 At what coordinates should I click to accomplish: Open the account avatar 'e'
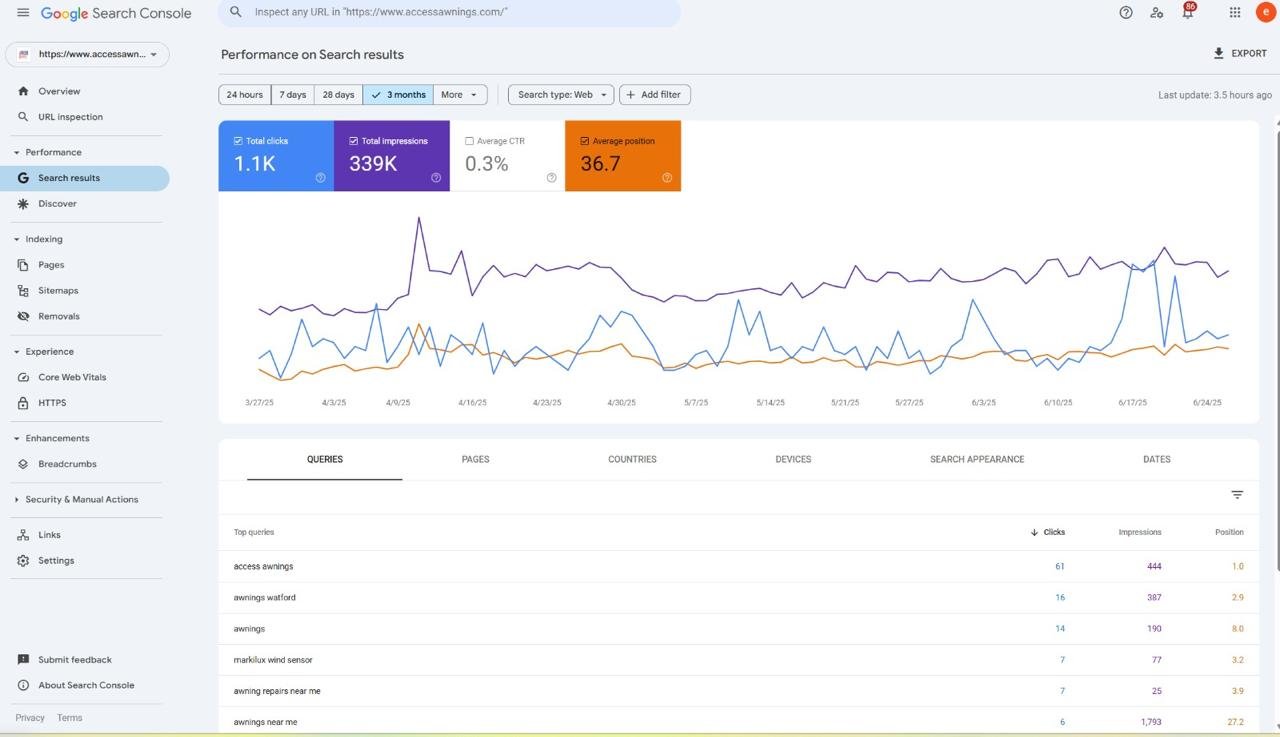tap(1265, 12)
